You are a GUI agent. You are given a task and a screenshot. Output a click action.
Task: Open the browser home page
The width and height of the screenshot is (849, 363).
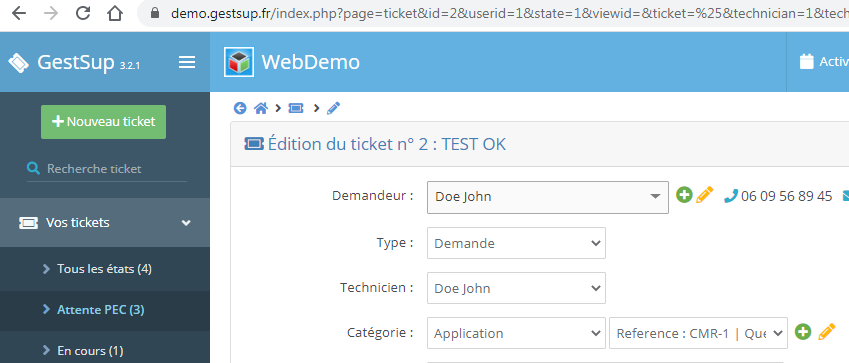click(x=115, y=13)
